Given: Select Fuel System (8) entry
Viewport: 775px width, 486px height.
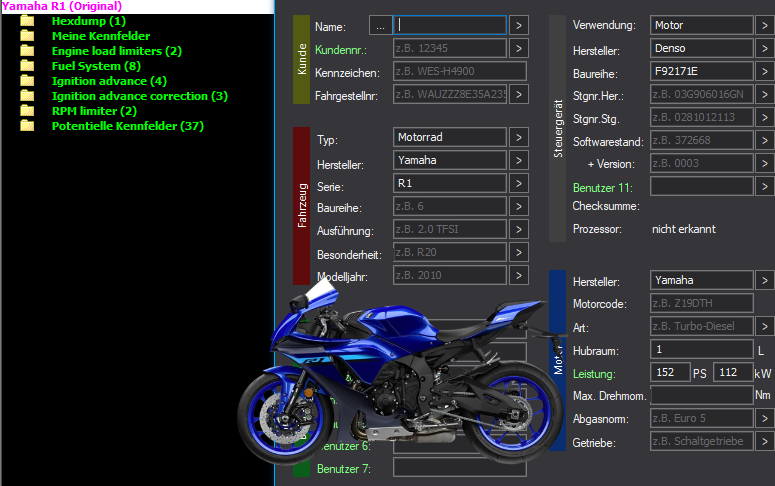Looking at the screenshot, I should tap(96, 66).
